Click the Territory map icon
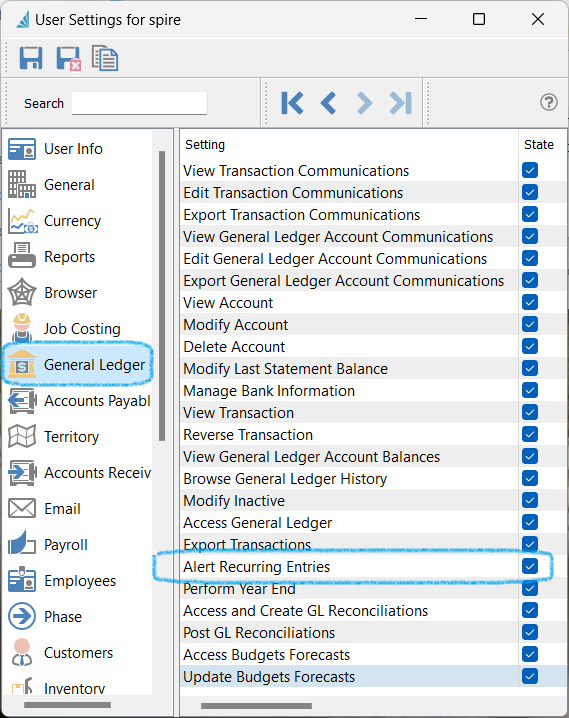 pos(22,436)
